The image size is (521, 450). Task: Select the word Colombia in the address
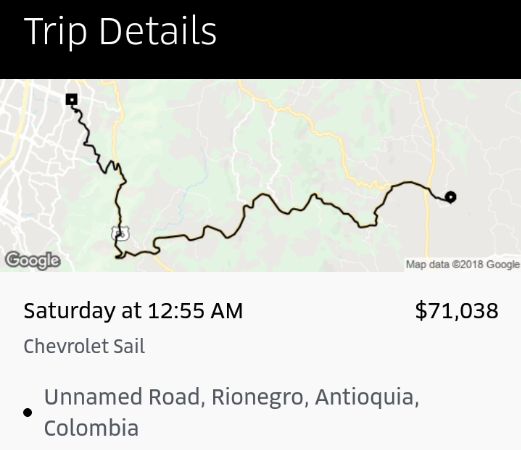click(x=91, y=428)
